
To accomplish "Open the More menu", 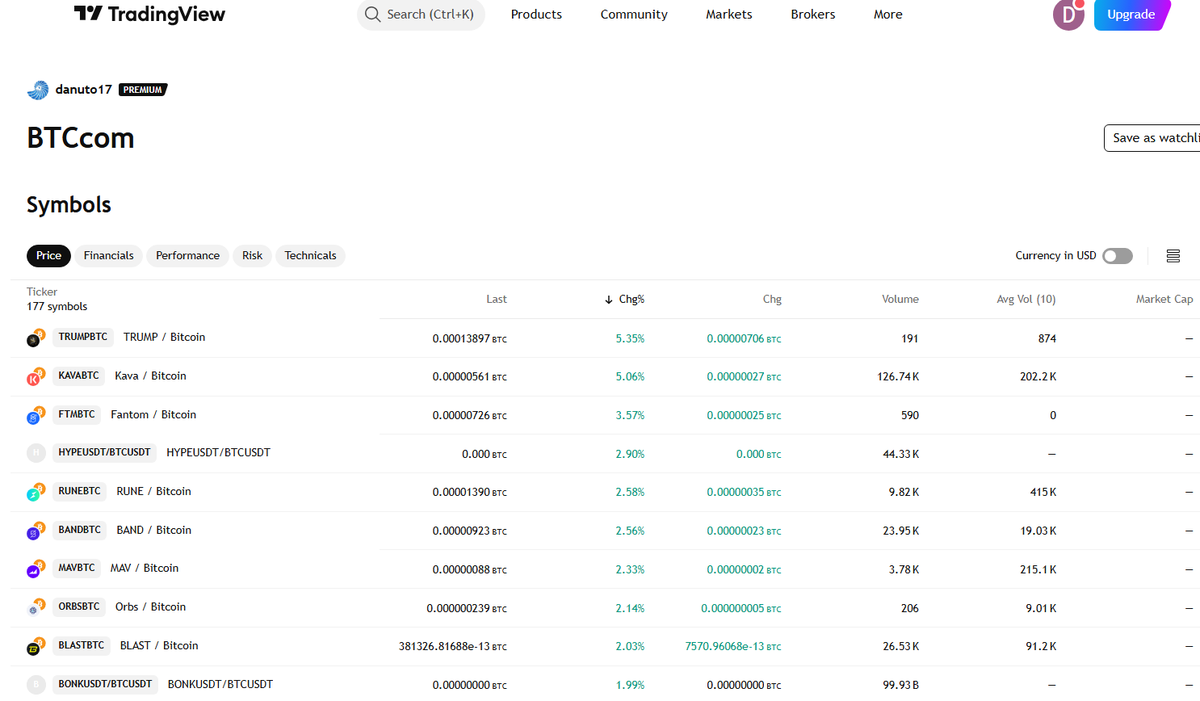I will (x=888, y=14).
